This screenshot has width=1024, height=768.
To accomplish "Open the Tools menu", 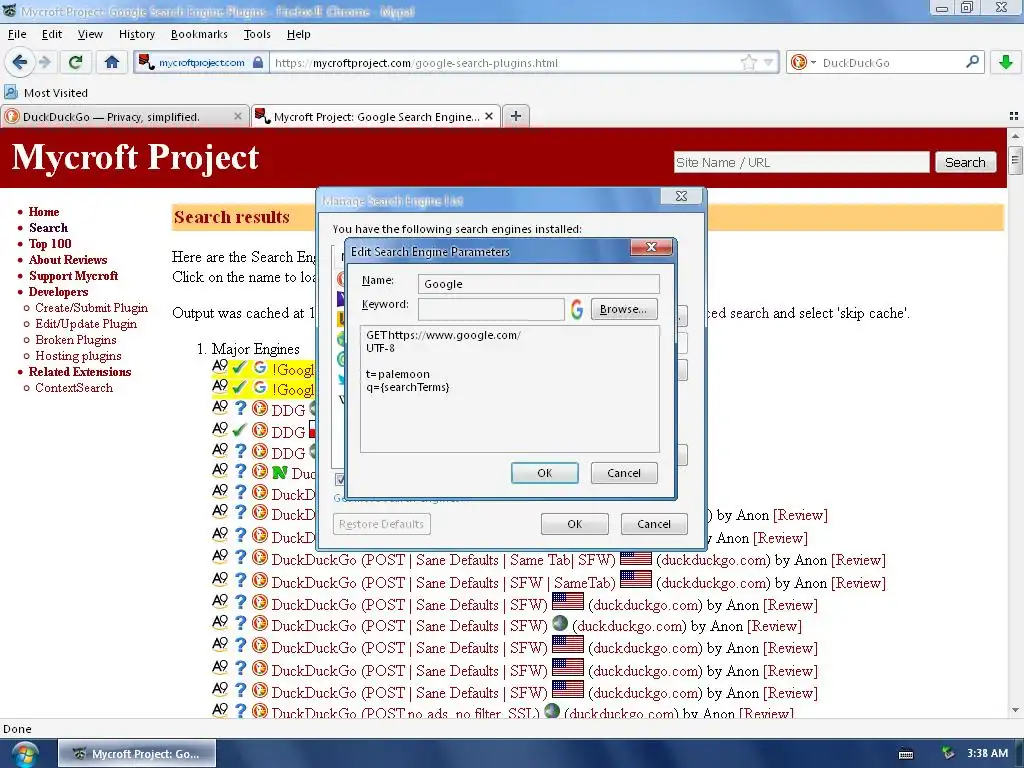I will (x=257, y=34).
